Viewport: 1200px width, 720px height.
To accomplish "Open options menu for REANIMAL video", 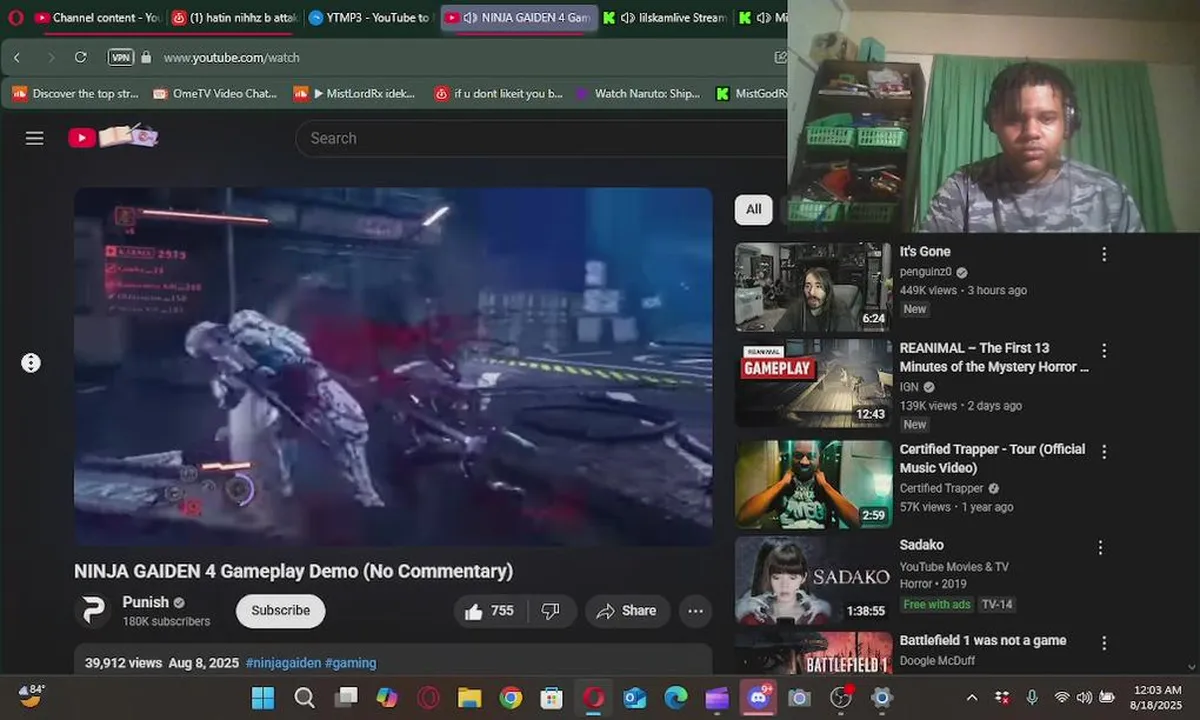I will coord(1104,351).
